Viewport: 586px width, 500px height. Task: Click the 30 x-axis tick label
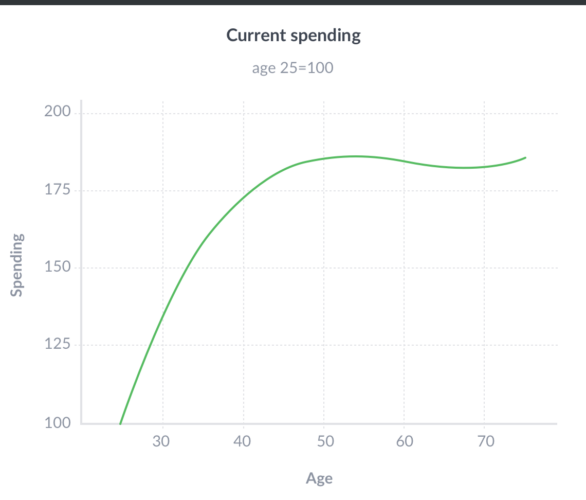point(161,441)
